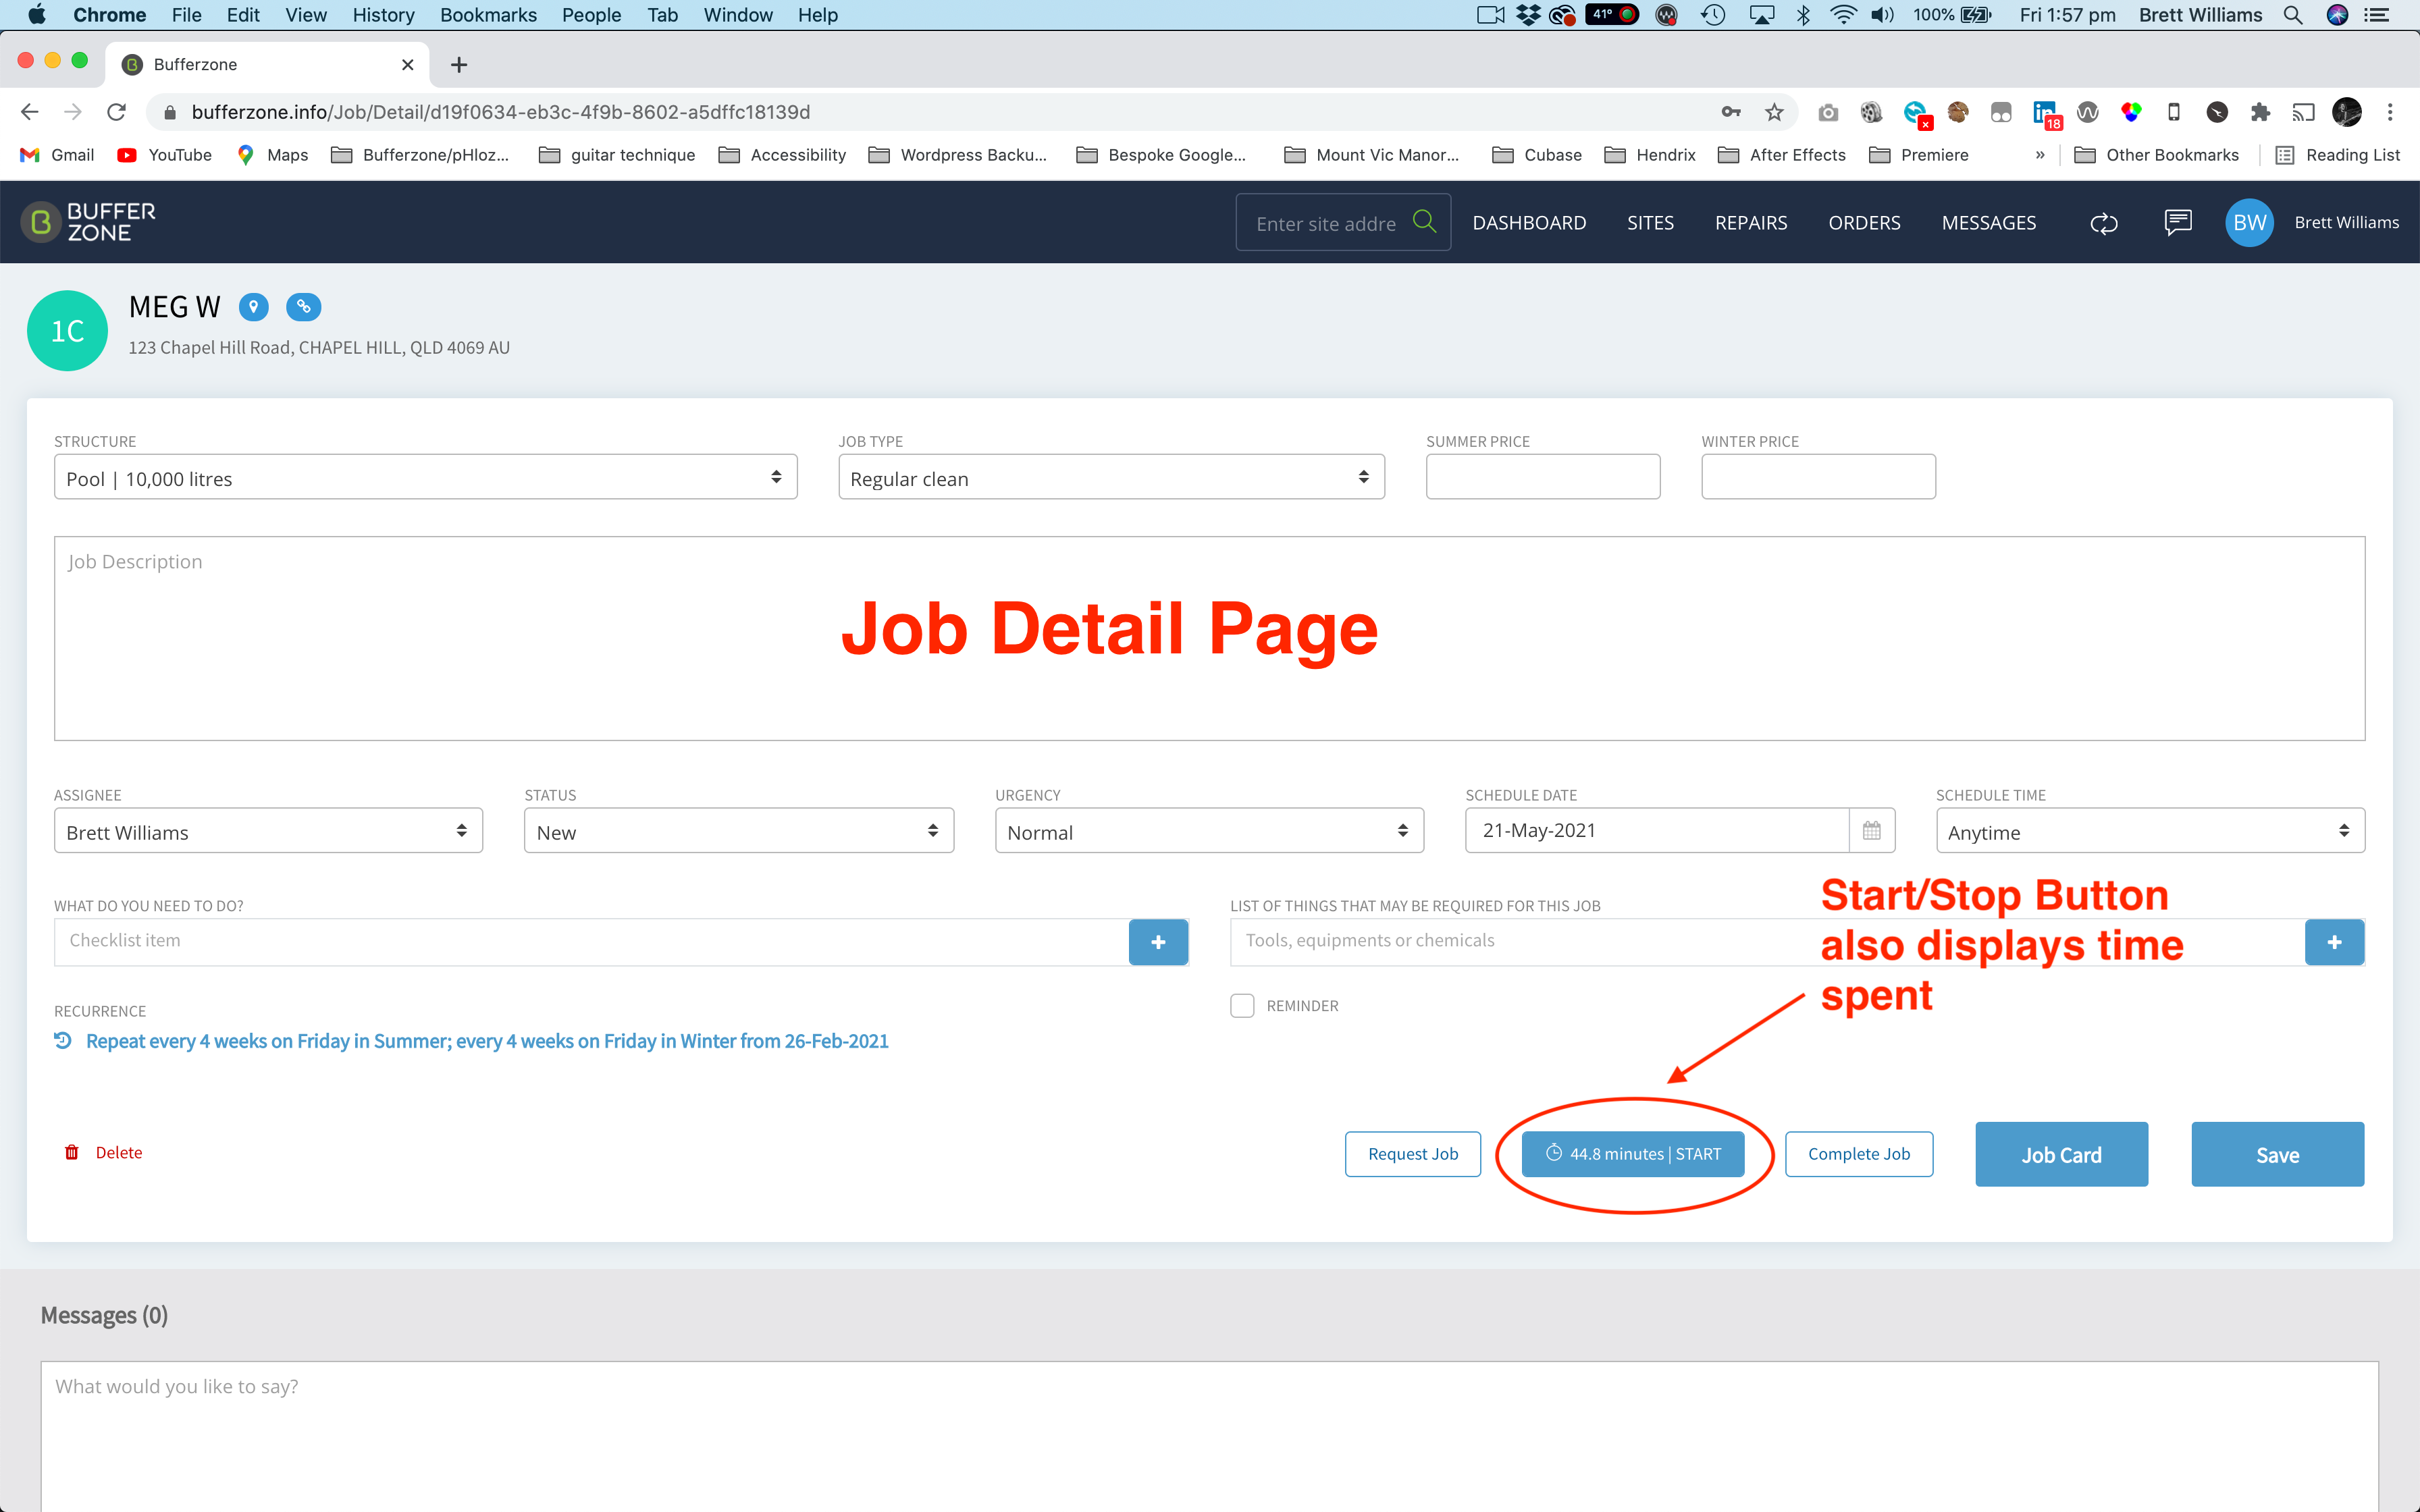Image resolution: width=2420 pixels, height=1512 pixels.
Task: Click the Tools, equipments or chemicals input
Action: (1767, 942)
